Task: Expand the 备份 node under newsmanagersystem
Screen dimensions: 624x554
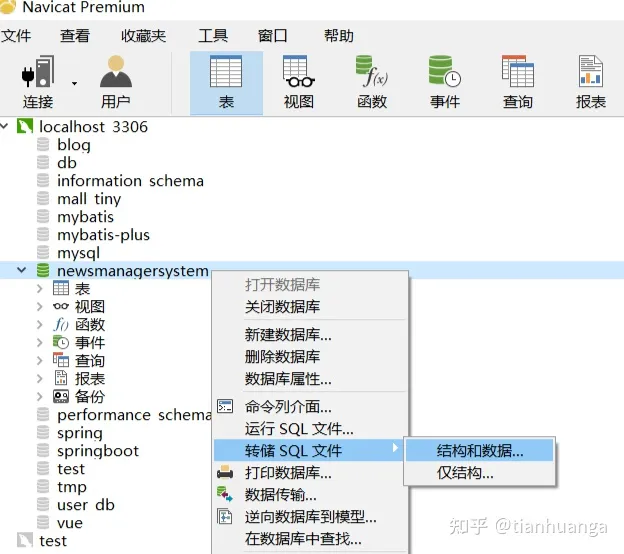Action: pyautogui.click(x=39, y=396)
